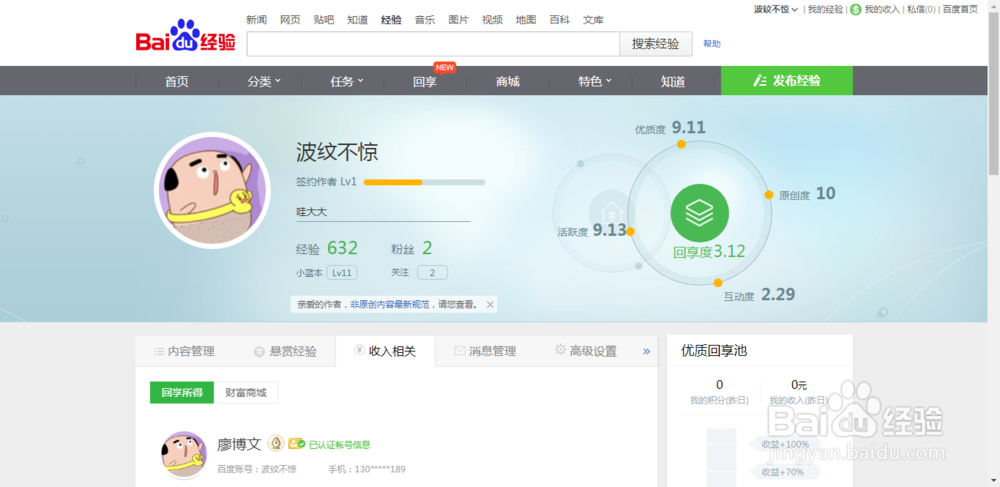This screenshot has height=487, width=1000.
Task: Close the 非原创内容 notice banner
Action: (x=490, y=305)
